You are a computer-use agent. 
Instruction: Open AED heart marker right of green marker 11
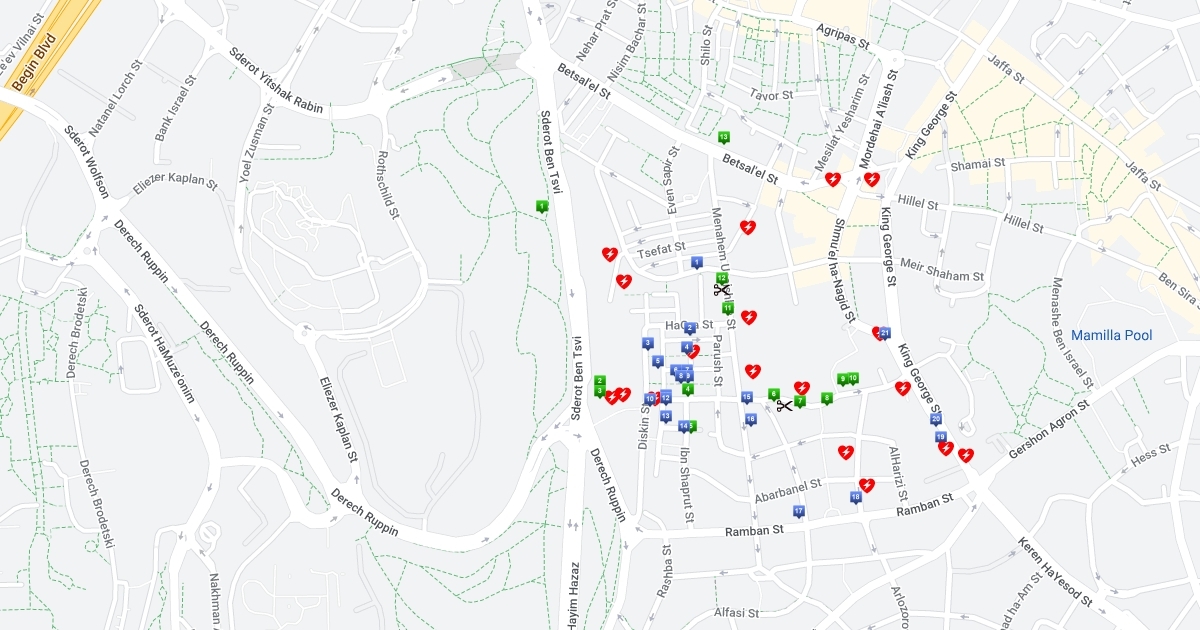click(749, 317)
